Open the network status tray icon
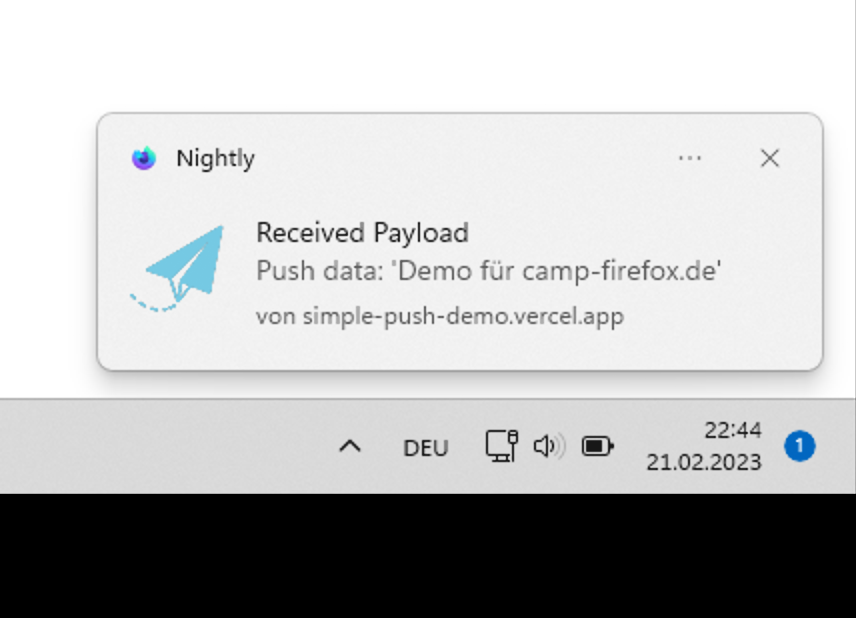Viewport: 856px width, 618px height. [501, 446]
